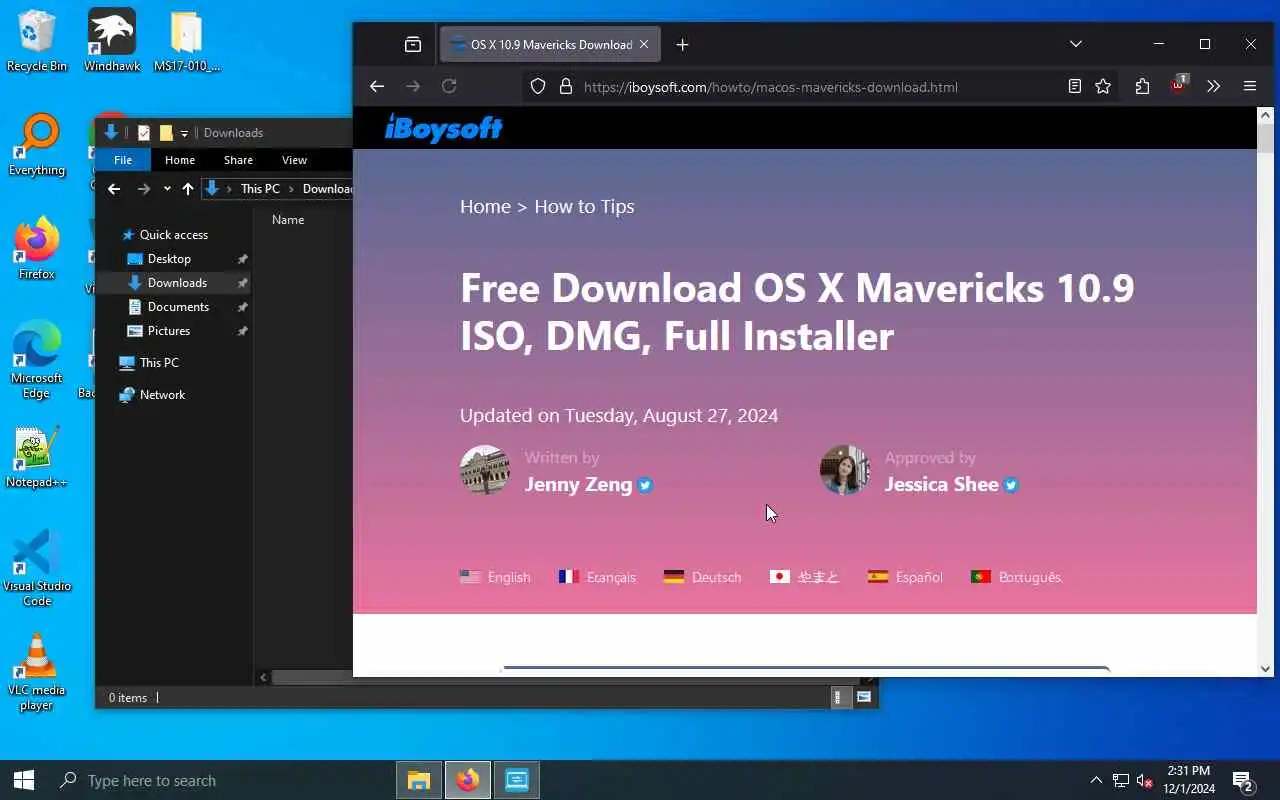Open File Explorer from the taskbar
Screen dimensions: 1280x800
coord(418,780)
